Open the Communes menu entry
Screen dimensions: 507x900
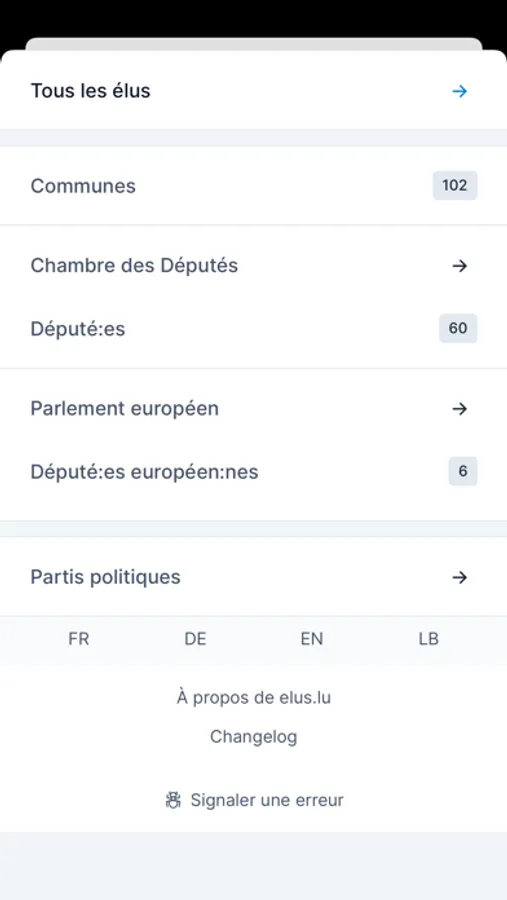(x=253, y=186)
